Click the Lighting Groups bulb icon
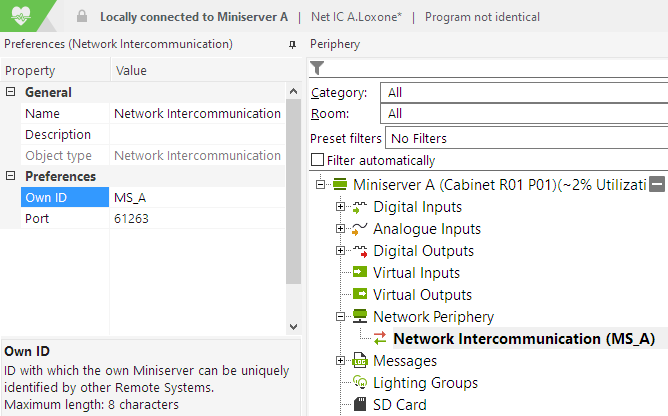668x416 pixels. [360, 382]
